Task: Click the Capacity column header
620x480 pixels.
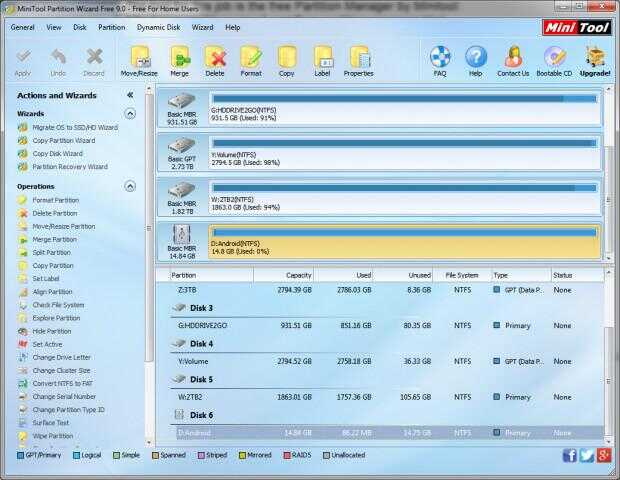Action: pyautogui.click(x=284, y=275)
